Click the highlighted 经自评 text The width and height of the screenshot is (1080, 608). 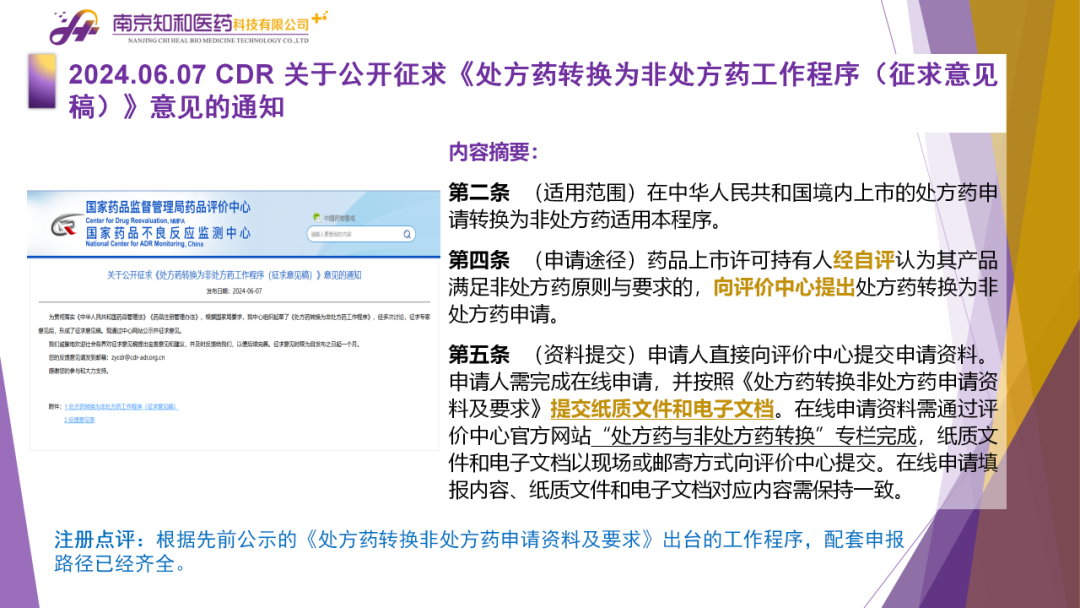pyautogui.click(x=863, y=261)
